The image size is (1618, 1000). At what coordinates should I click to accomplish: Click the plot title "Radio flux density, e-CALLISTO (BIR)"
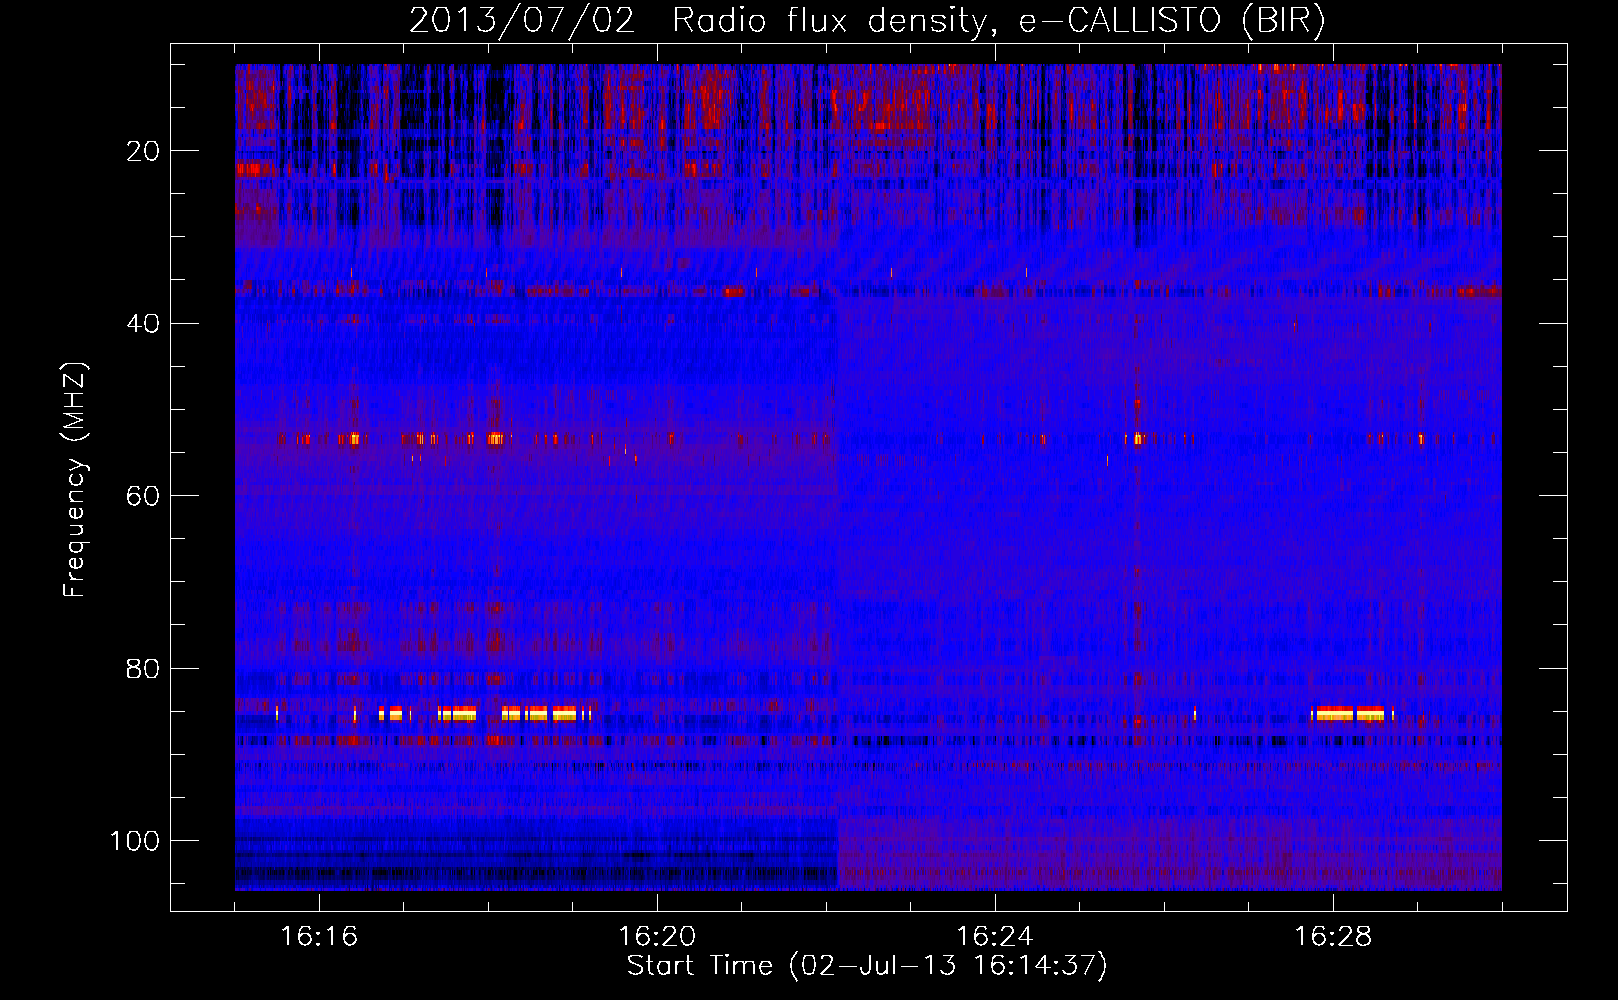point(998,21)
